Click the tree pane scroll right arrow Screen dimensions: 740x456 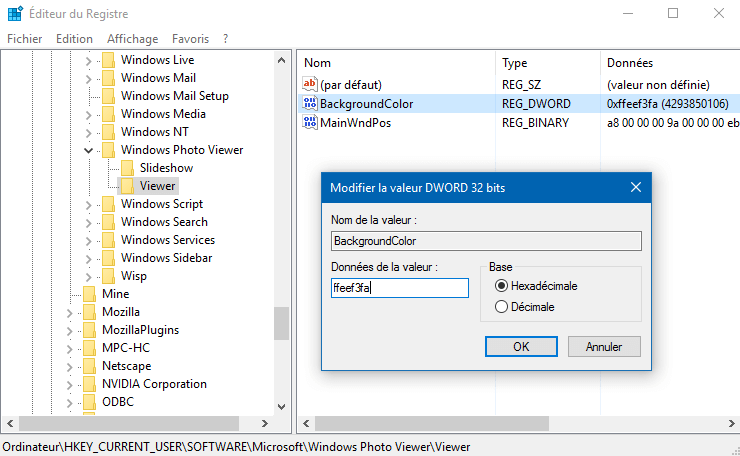(x=265, y=423)
